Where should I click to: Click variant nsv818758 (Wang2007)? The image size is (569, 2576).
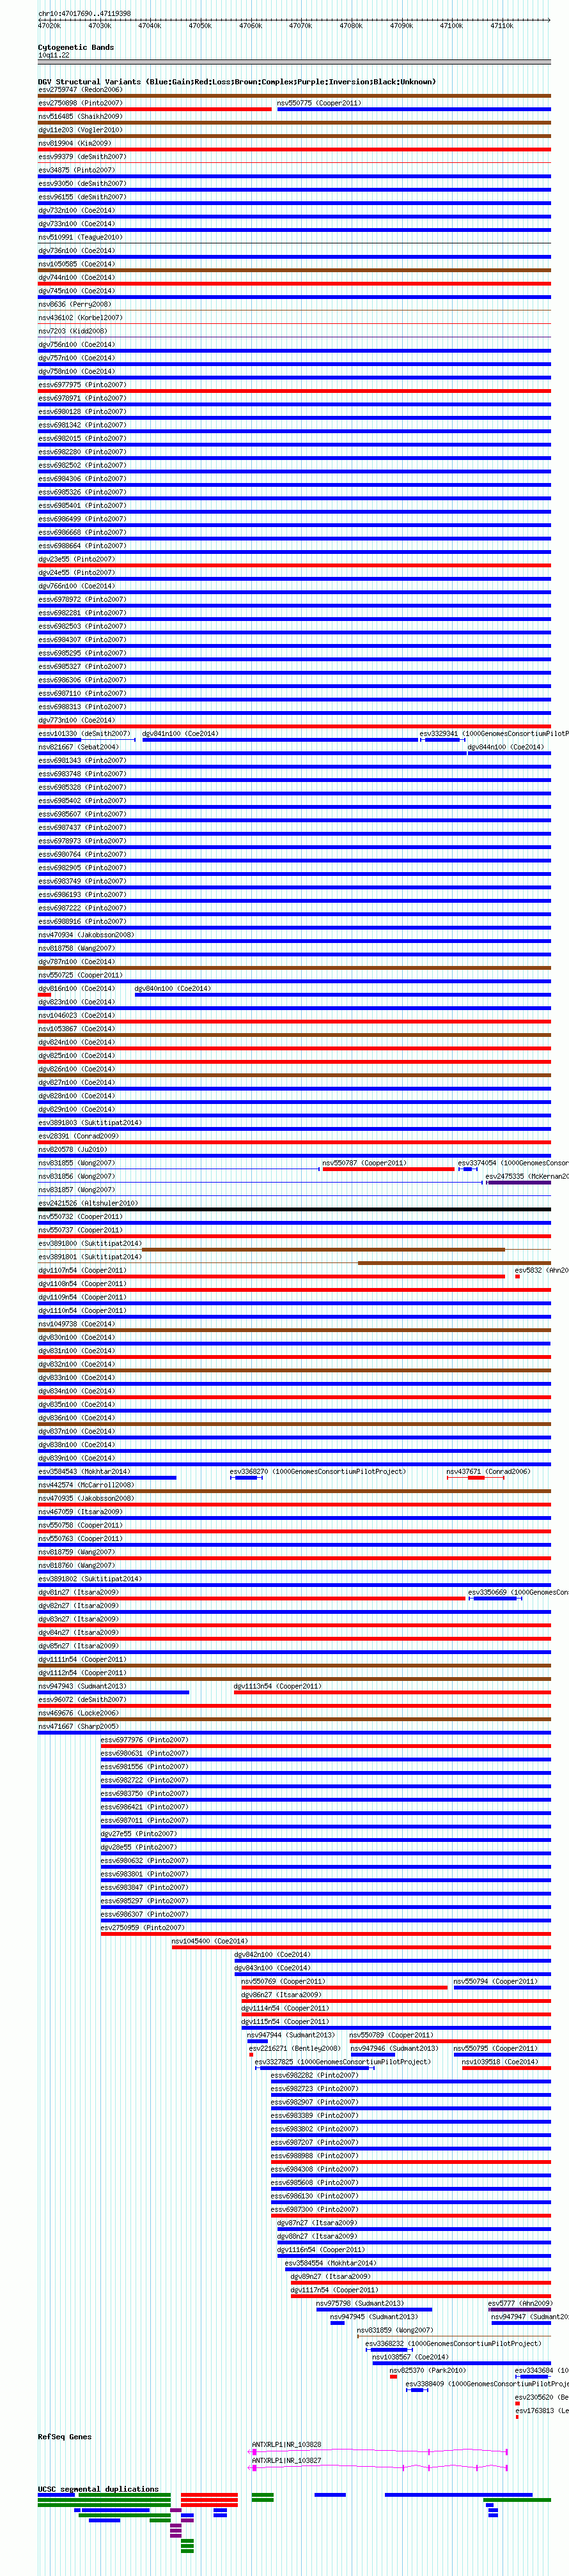point(76,948)
